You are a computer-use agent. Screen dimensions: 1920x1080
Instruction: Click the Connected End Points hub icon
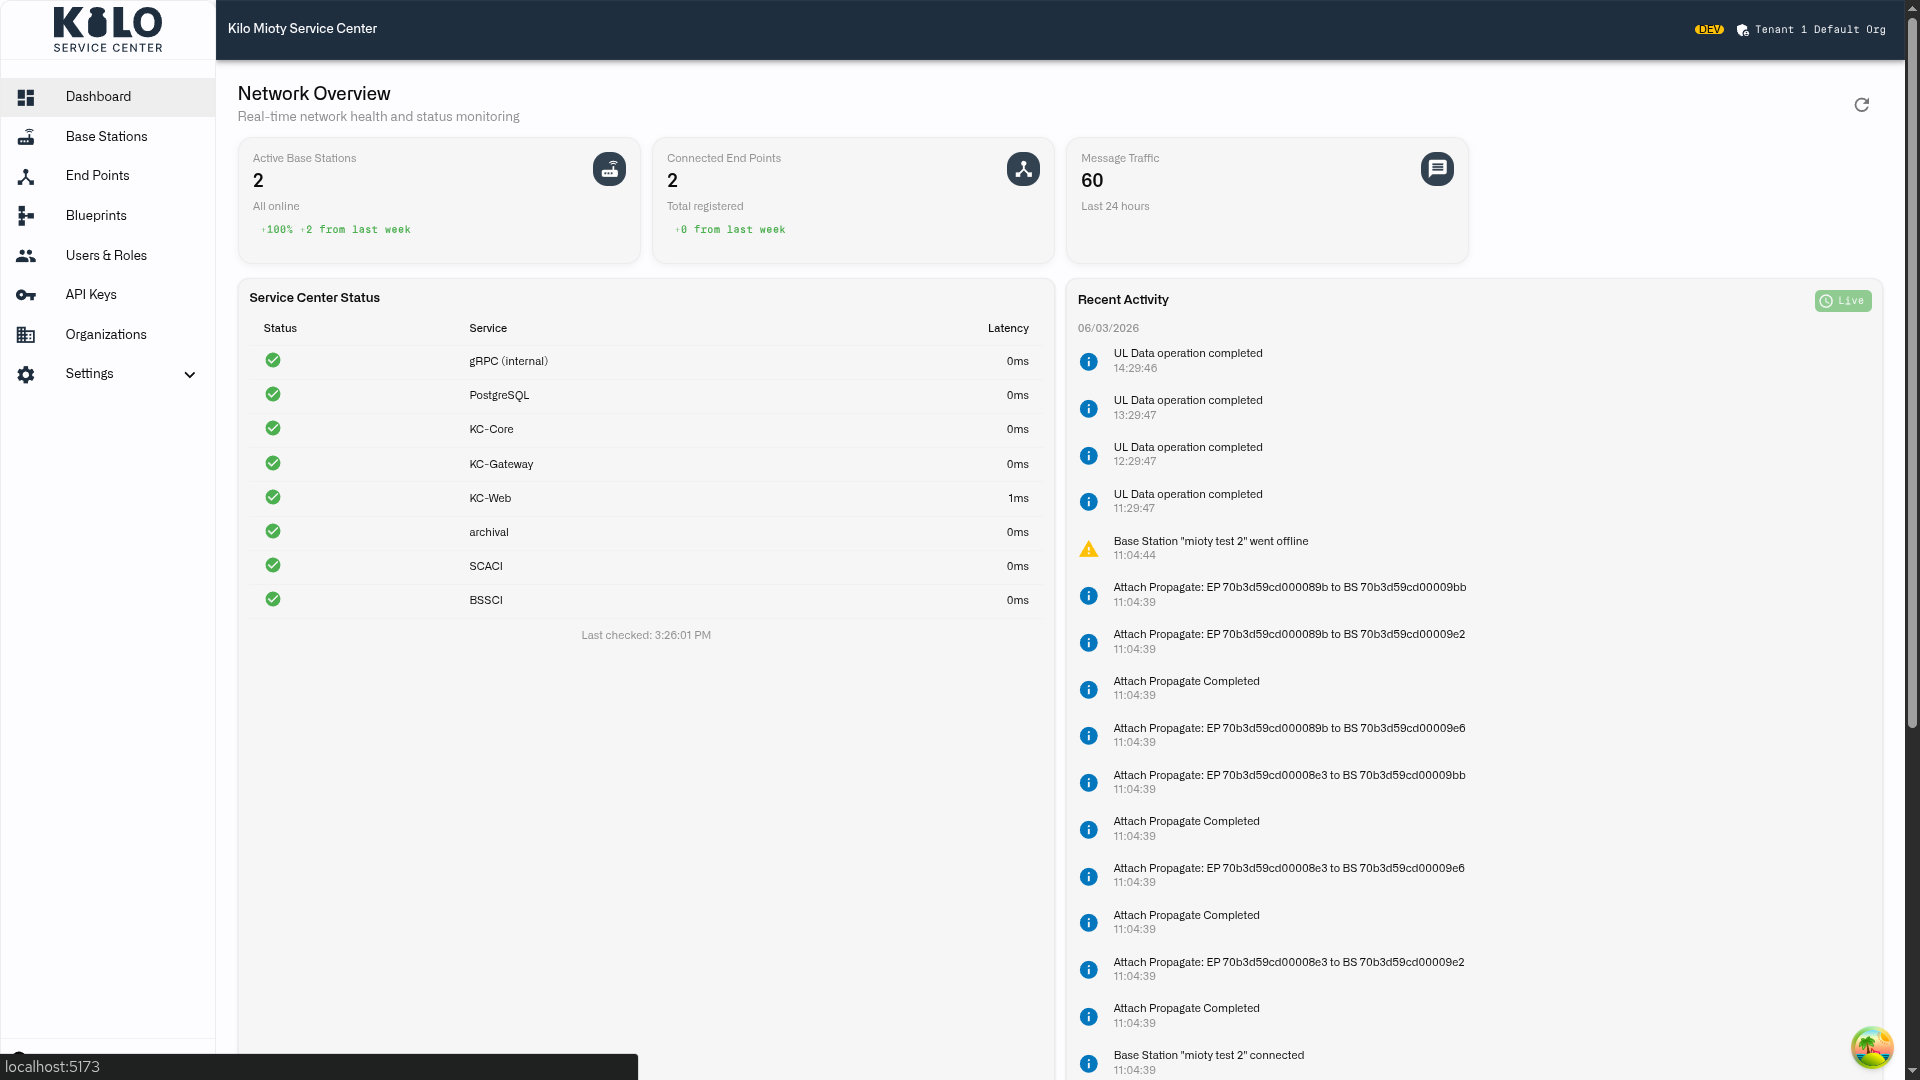click(1023, 169)
